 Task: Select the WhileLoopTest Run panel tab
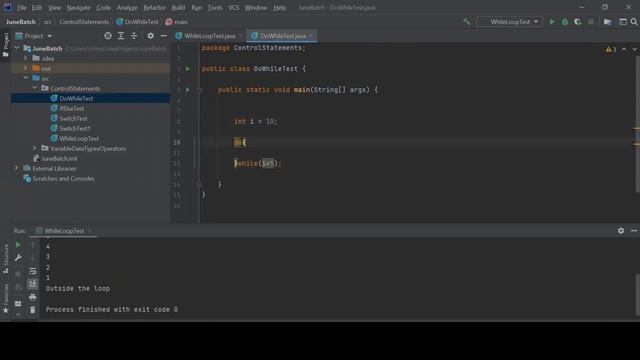[x=64, y=231]
